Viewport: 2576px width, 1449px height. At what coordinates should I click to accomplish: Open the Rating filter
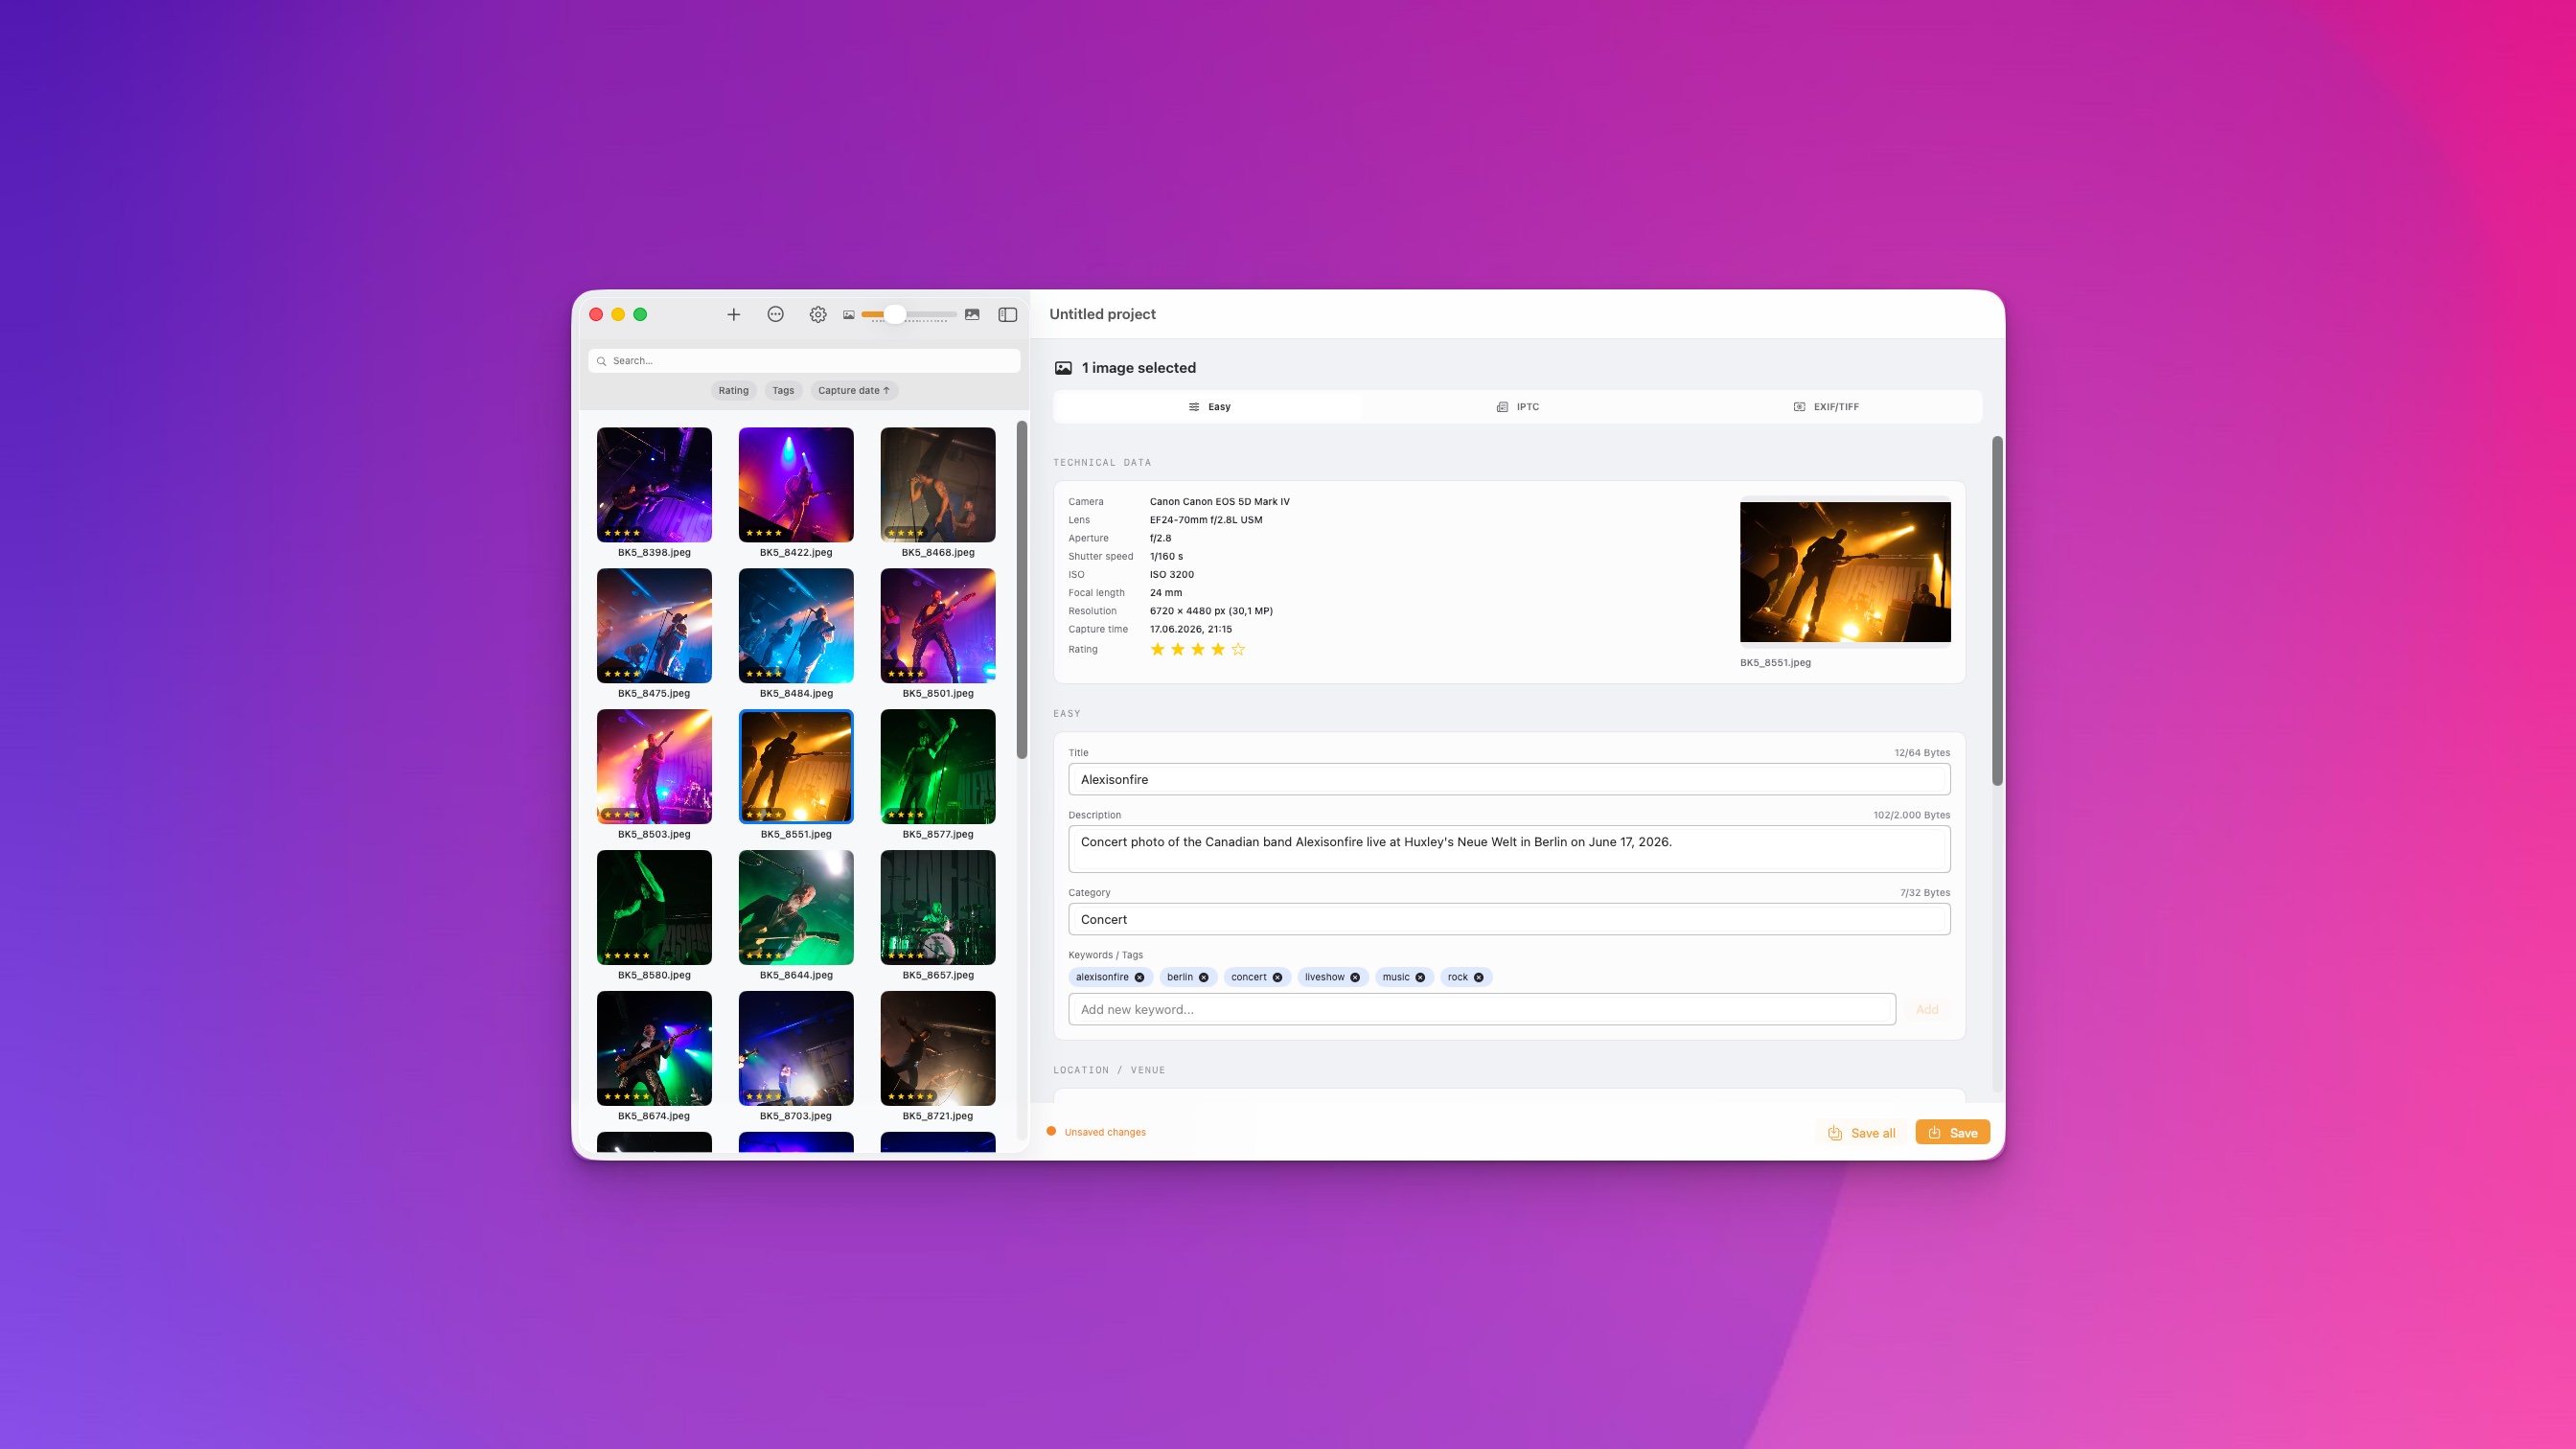coord(733,390)
